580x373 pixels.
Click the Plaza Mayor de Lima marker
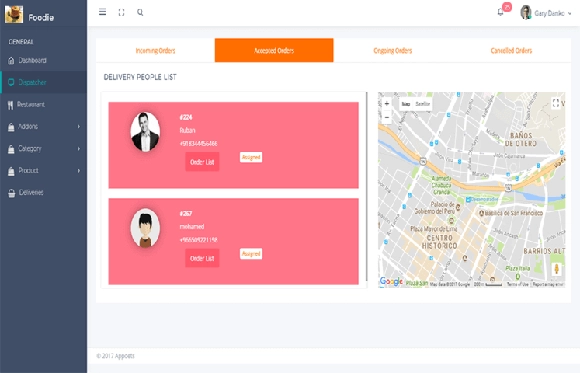click(451, 221)
